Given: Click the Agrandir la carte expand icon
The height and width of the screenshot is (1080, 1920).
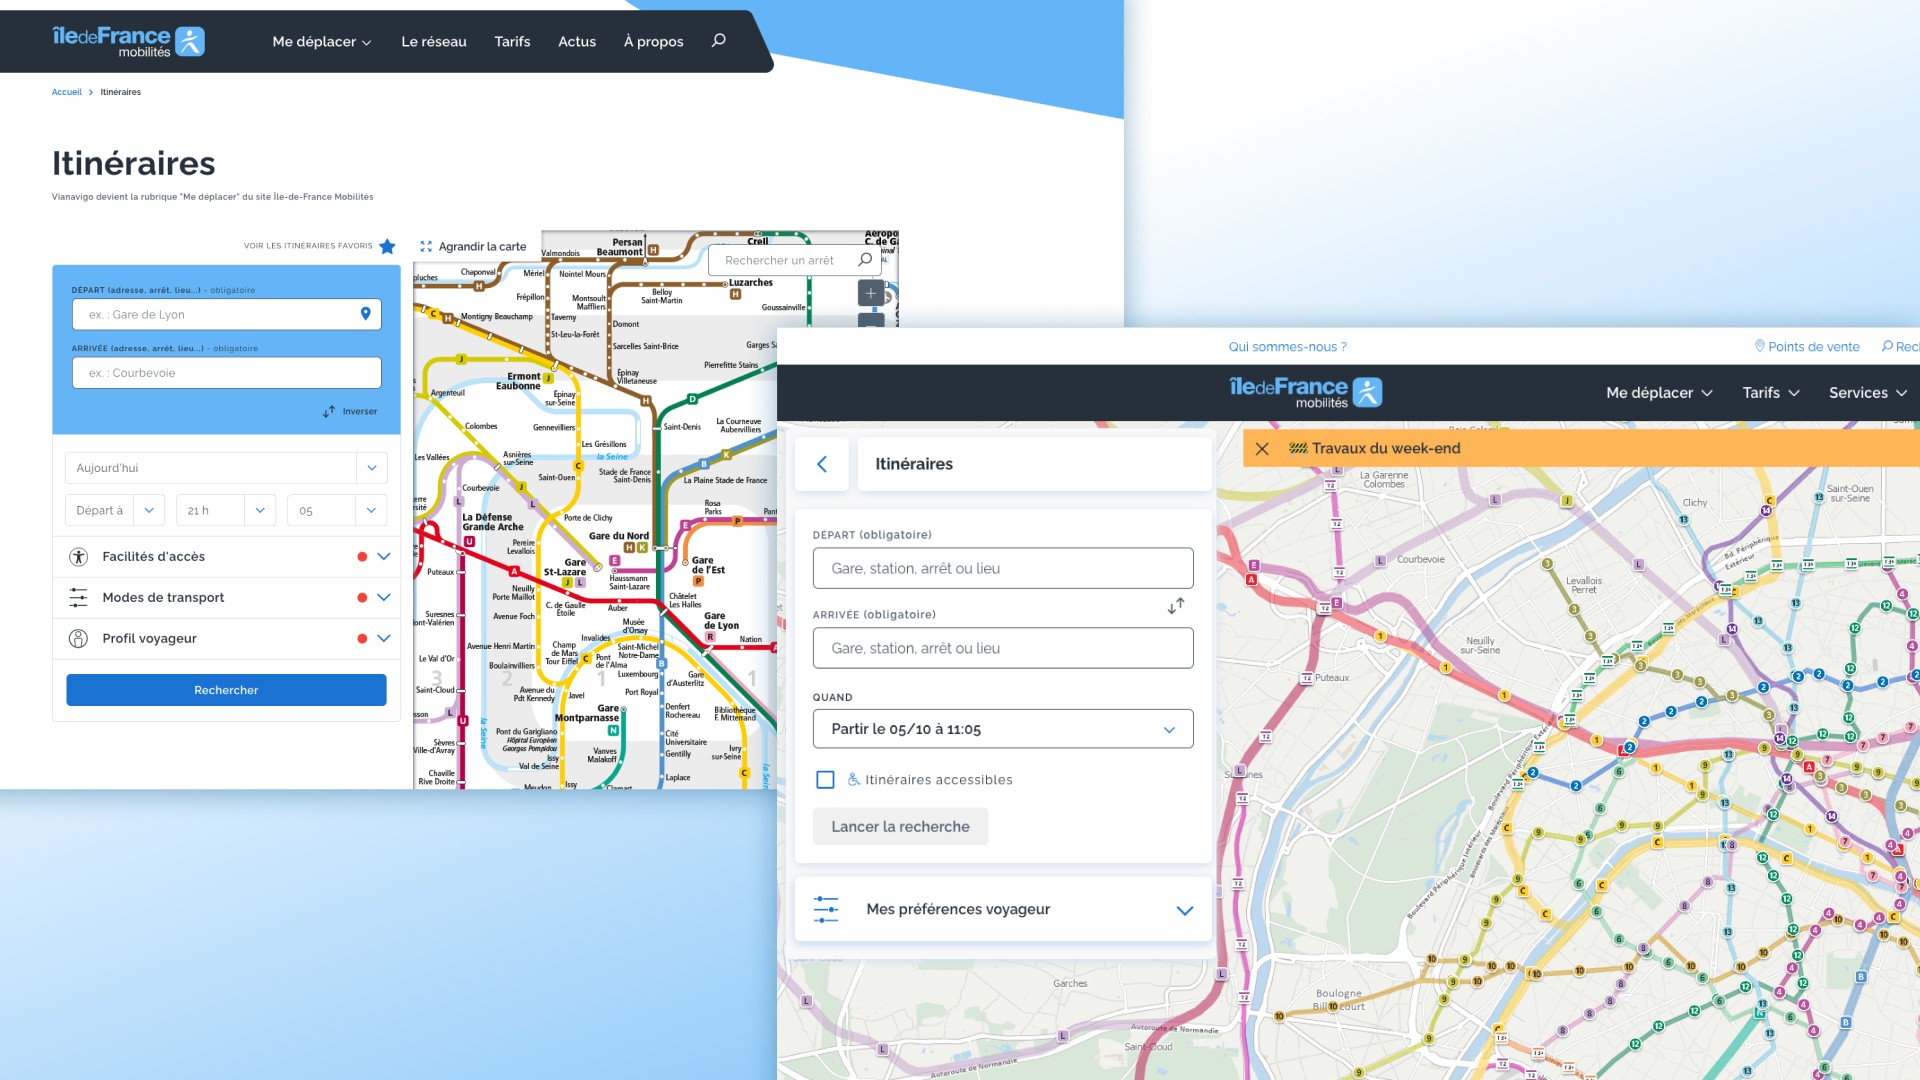Looking at the screenshot, I should 426,247.
